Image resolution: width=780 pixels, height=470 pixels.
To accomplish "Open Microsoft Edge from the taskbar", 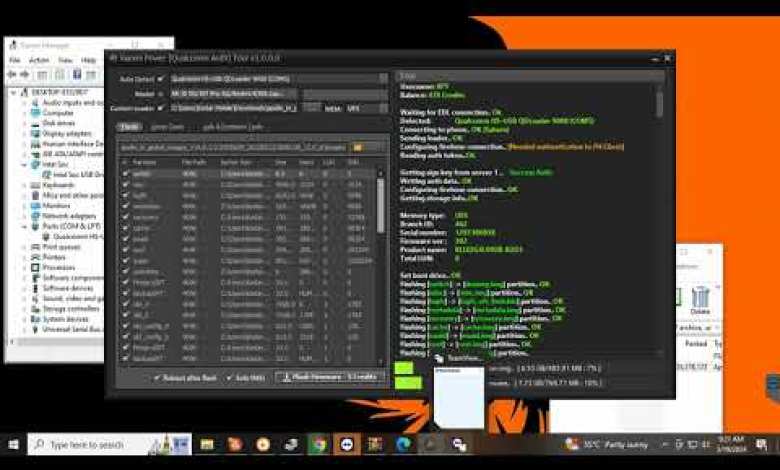I will pyautogui.click(x=403, y=444).
